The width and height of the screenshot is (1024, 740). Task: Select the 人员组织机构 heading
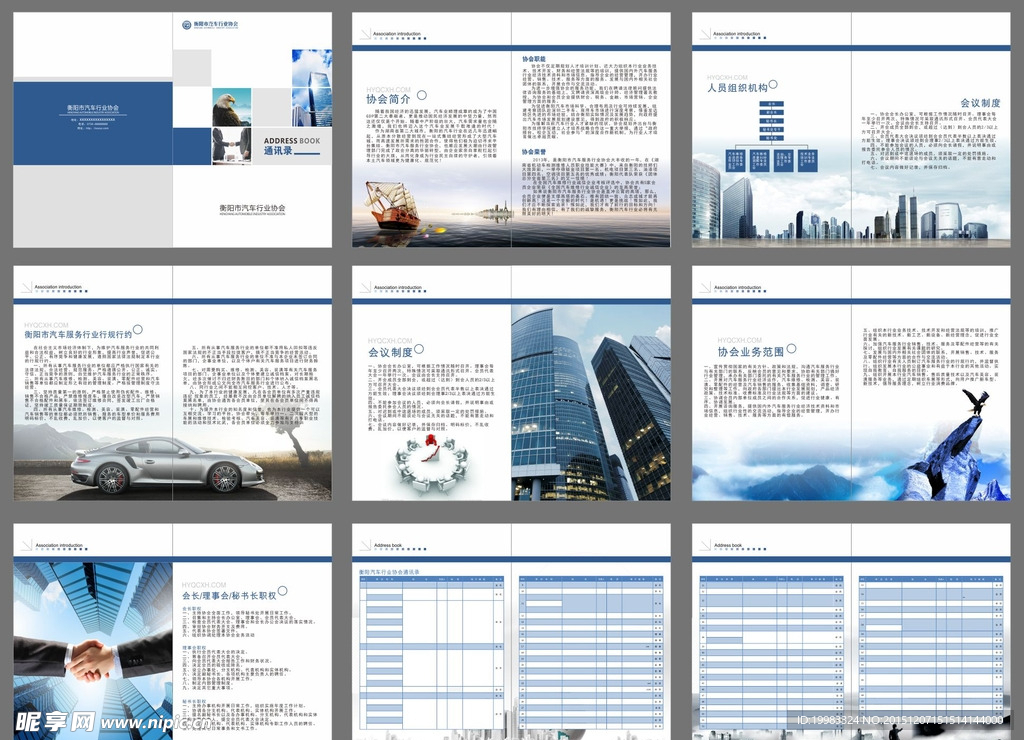pos(737,88)
